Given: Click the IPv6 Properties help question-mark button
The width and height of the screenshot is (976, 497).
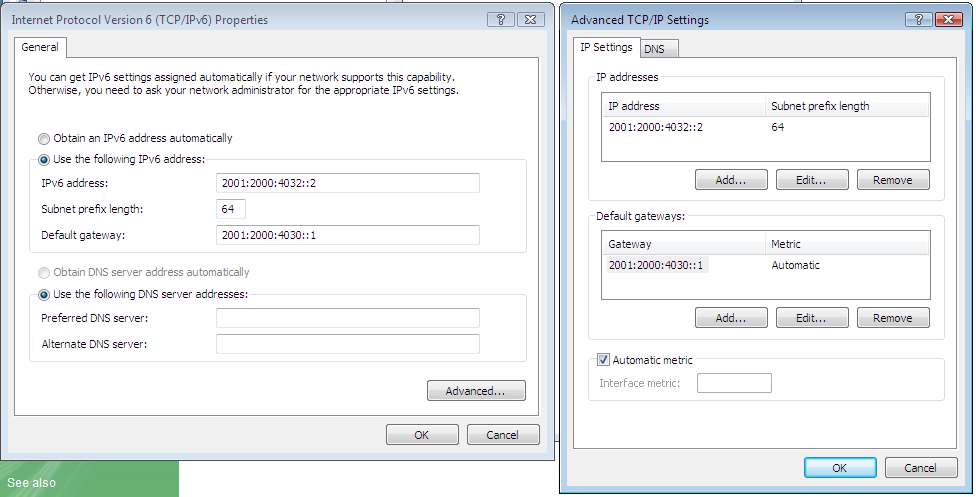Looking at the screenshot, I should 500,19.
